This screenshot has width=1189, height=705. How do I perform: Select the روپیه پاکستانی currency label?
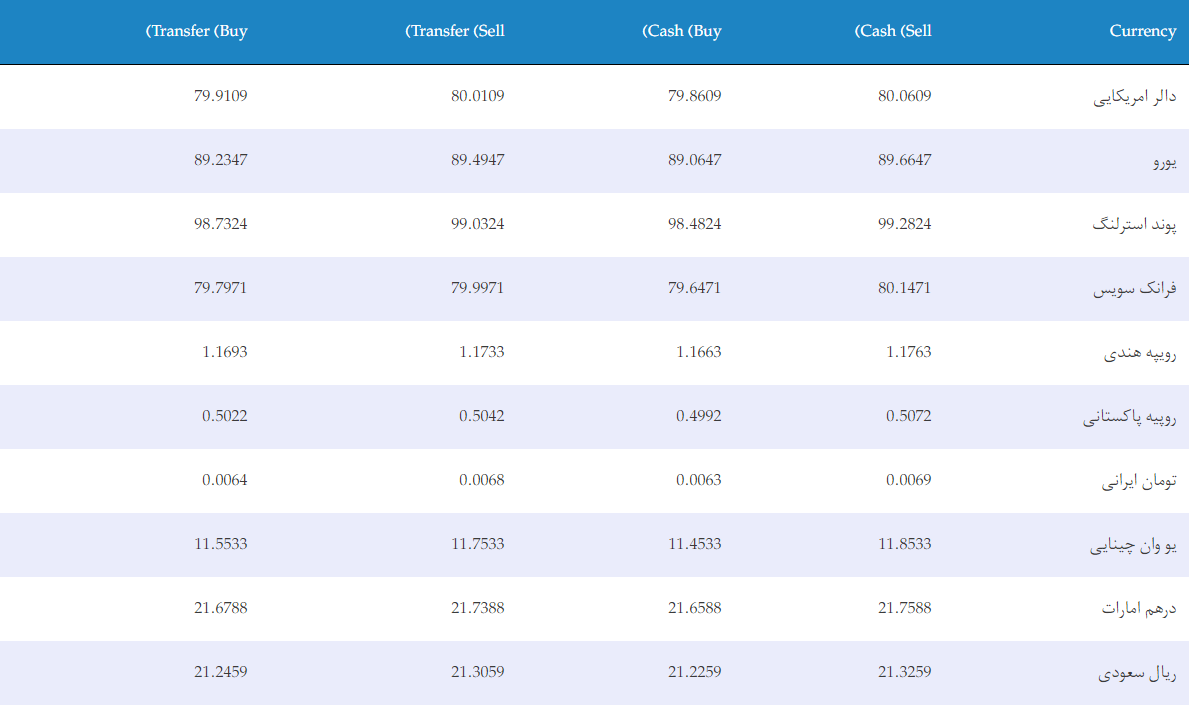coord(1129,417)
